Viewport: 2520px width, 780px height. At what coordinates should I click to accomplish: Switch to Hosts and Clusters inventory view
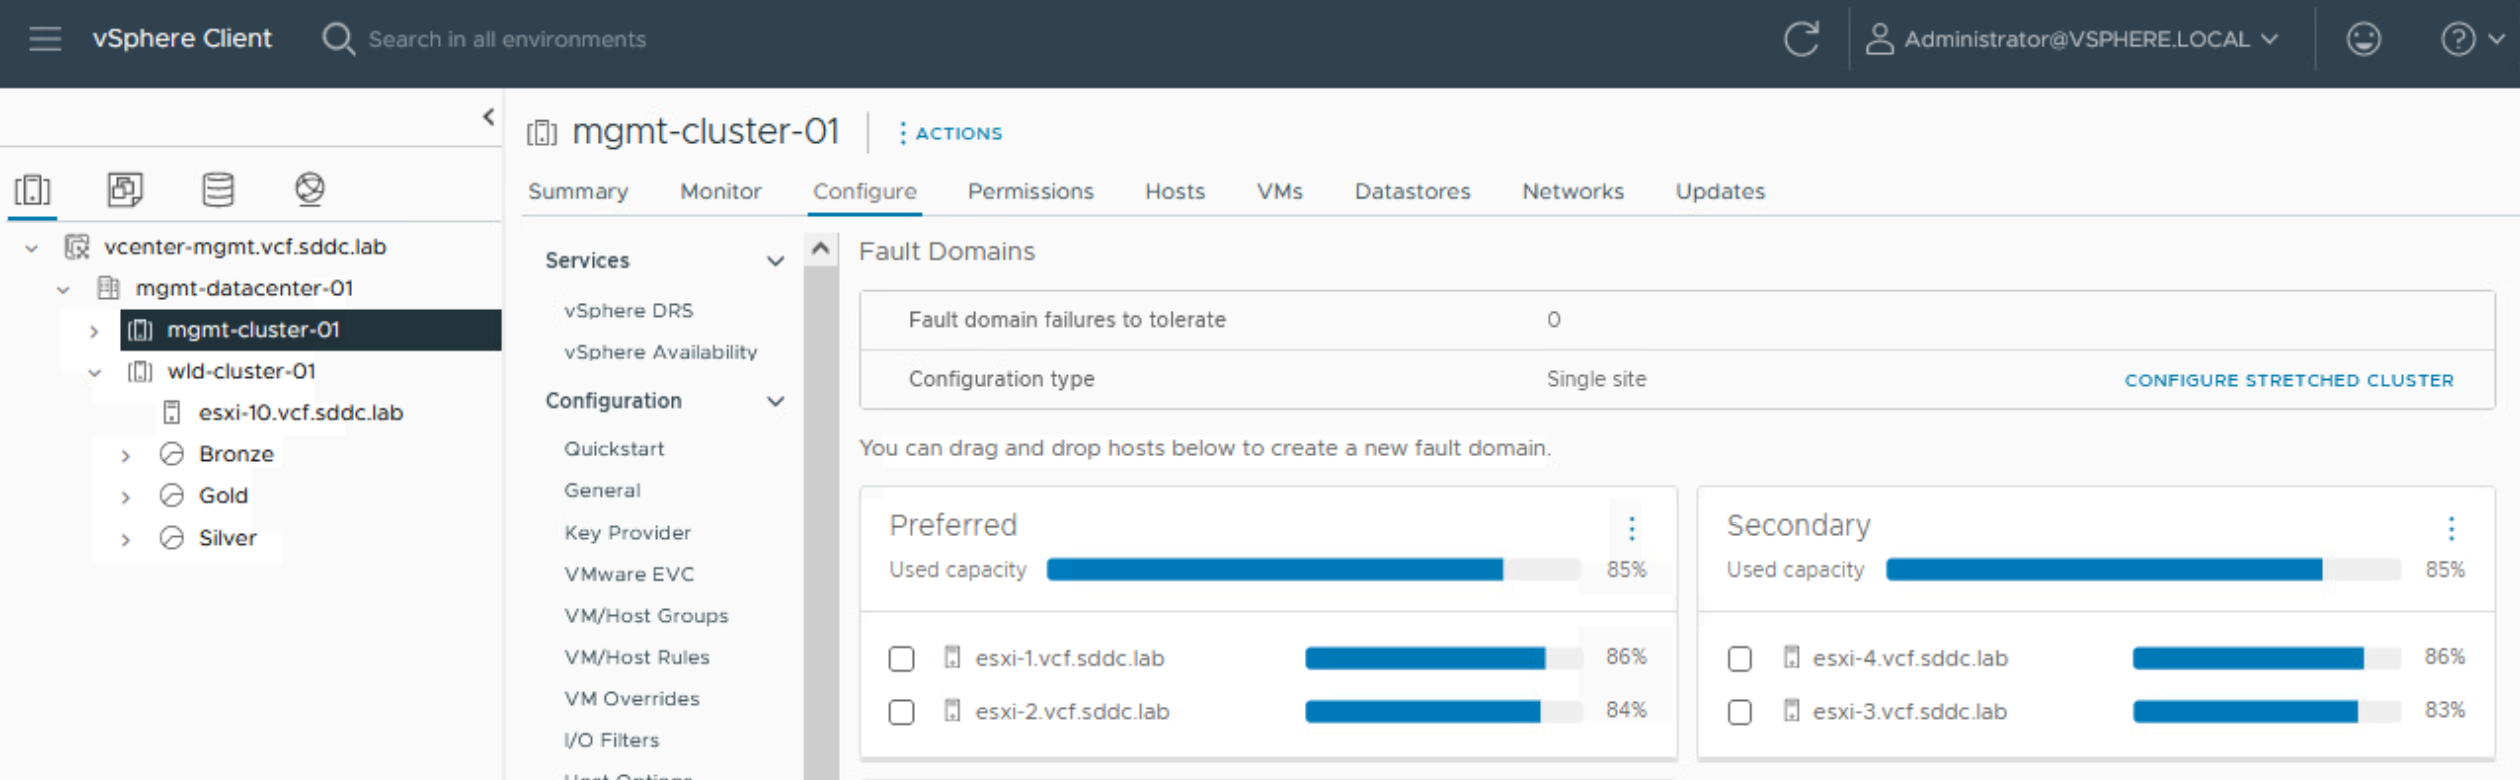[x=33, y=189]
